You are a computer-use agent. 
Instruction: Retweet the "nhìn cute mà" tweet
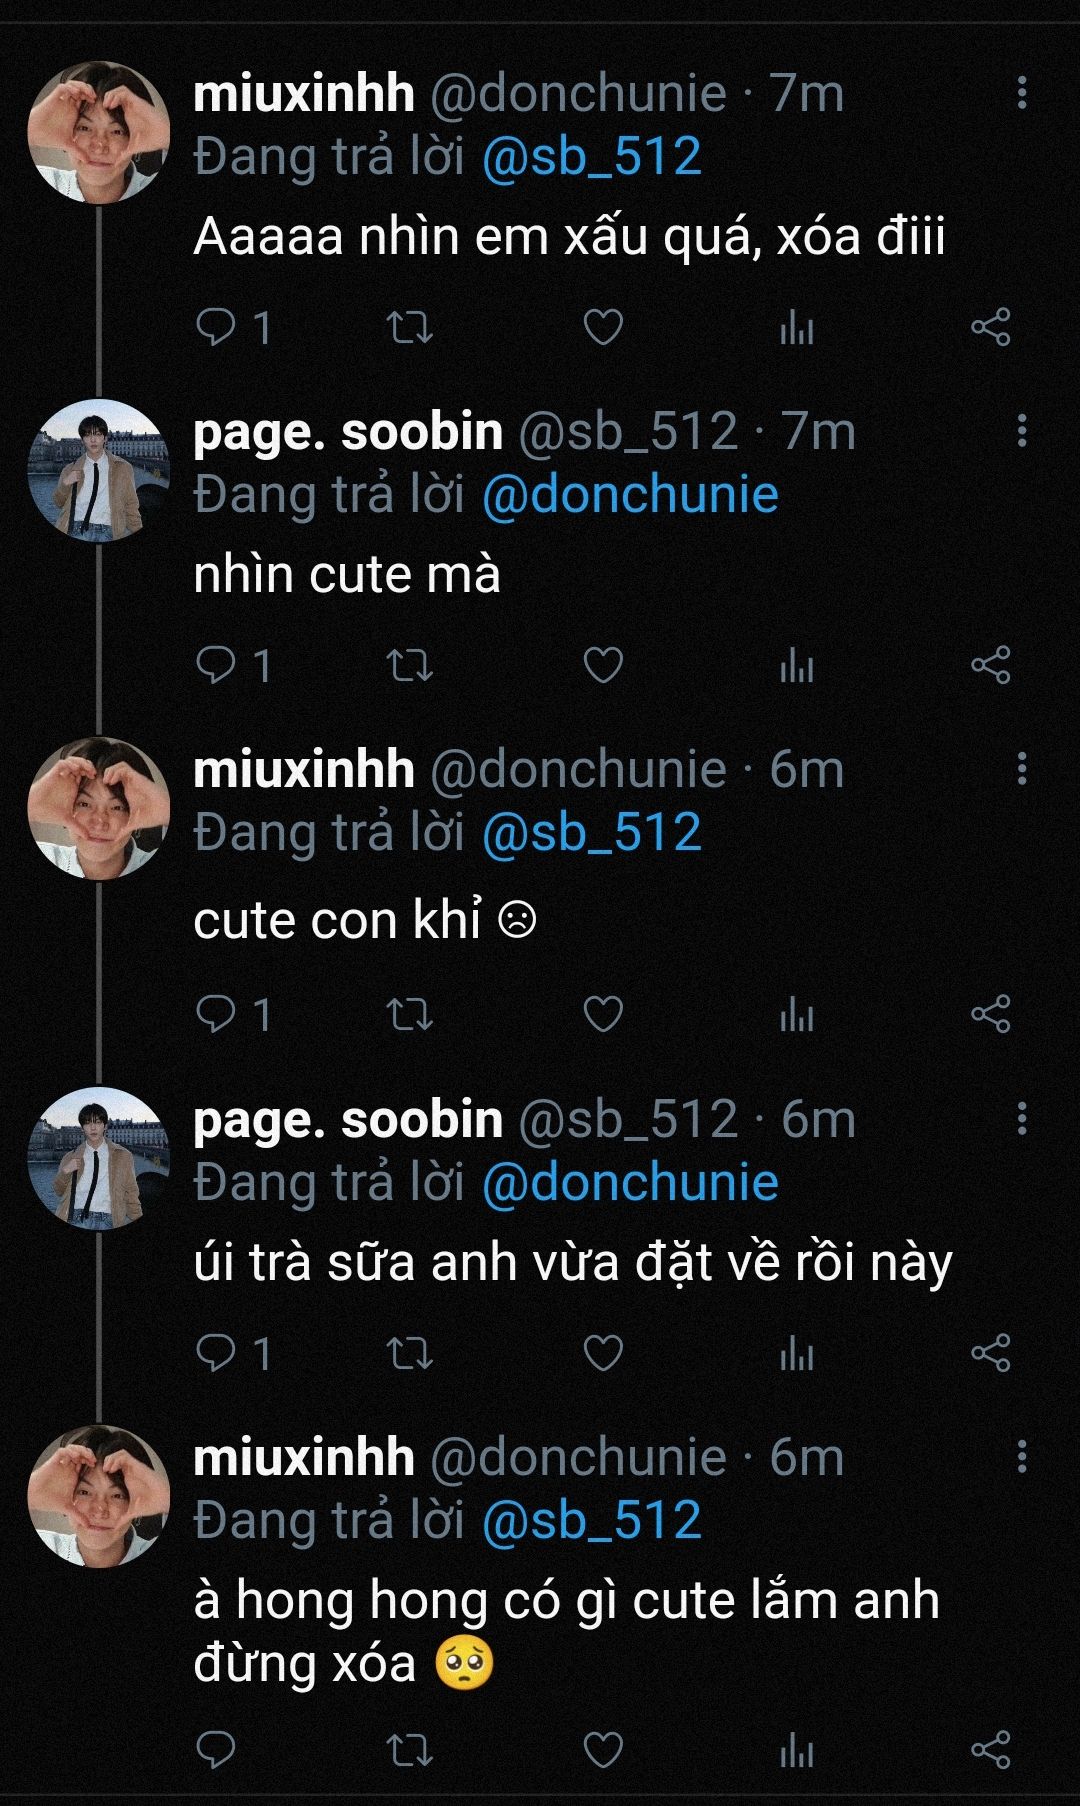(410, 666)
